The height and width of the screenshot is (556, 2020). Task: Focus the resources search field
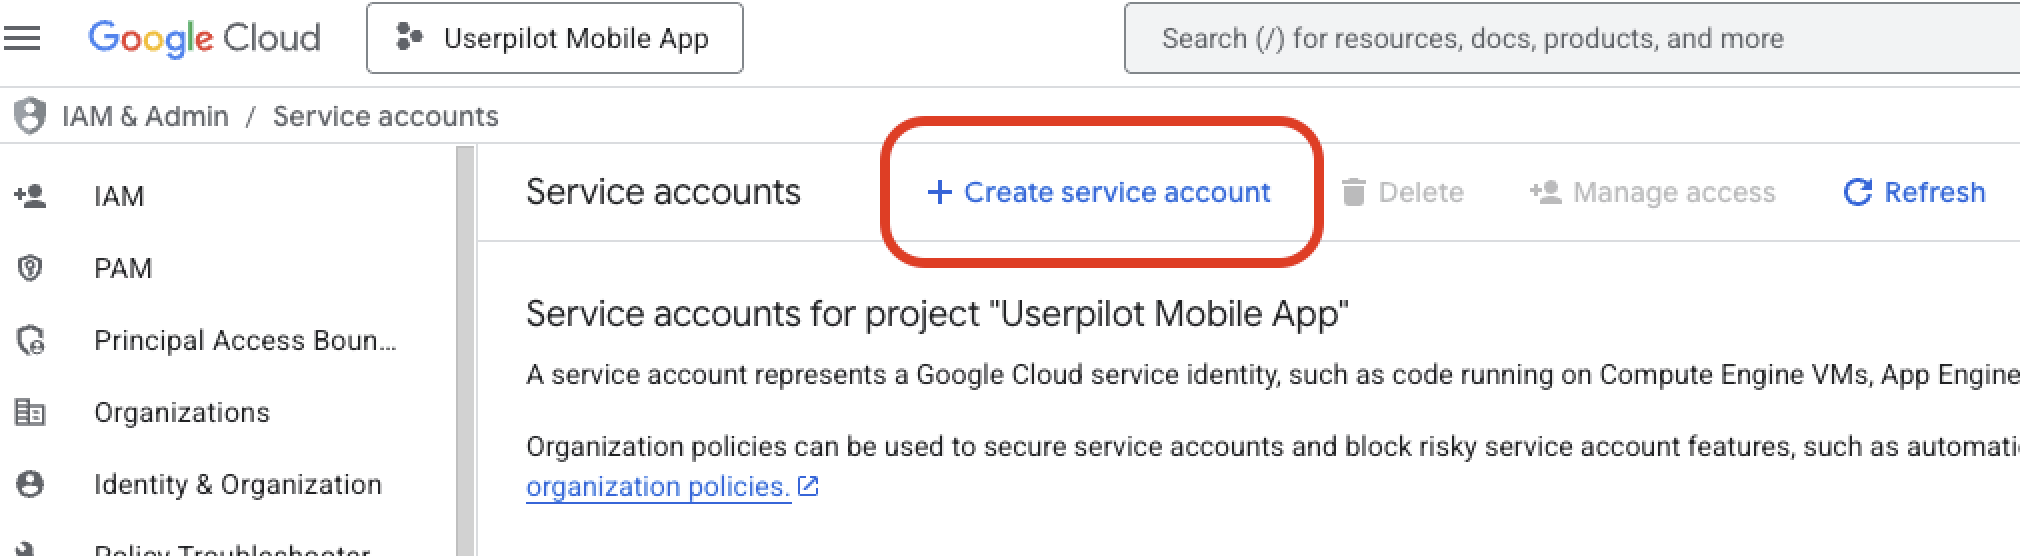pyautogui.click(x=1572, y=38)
